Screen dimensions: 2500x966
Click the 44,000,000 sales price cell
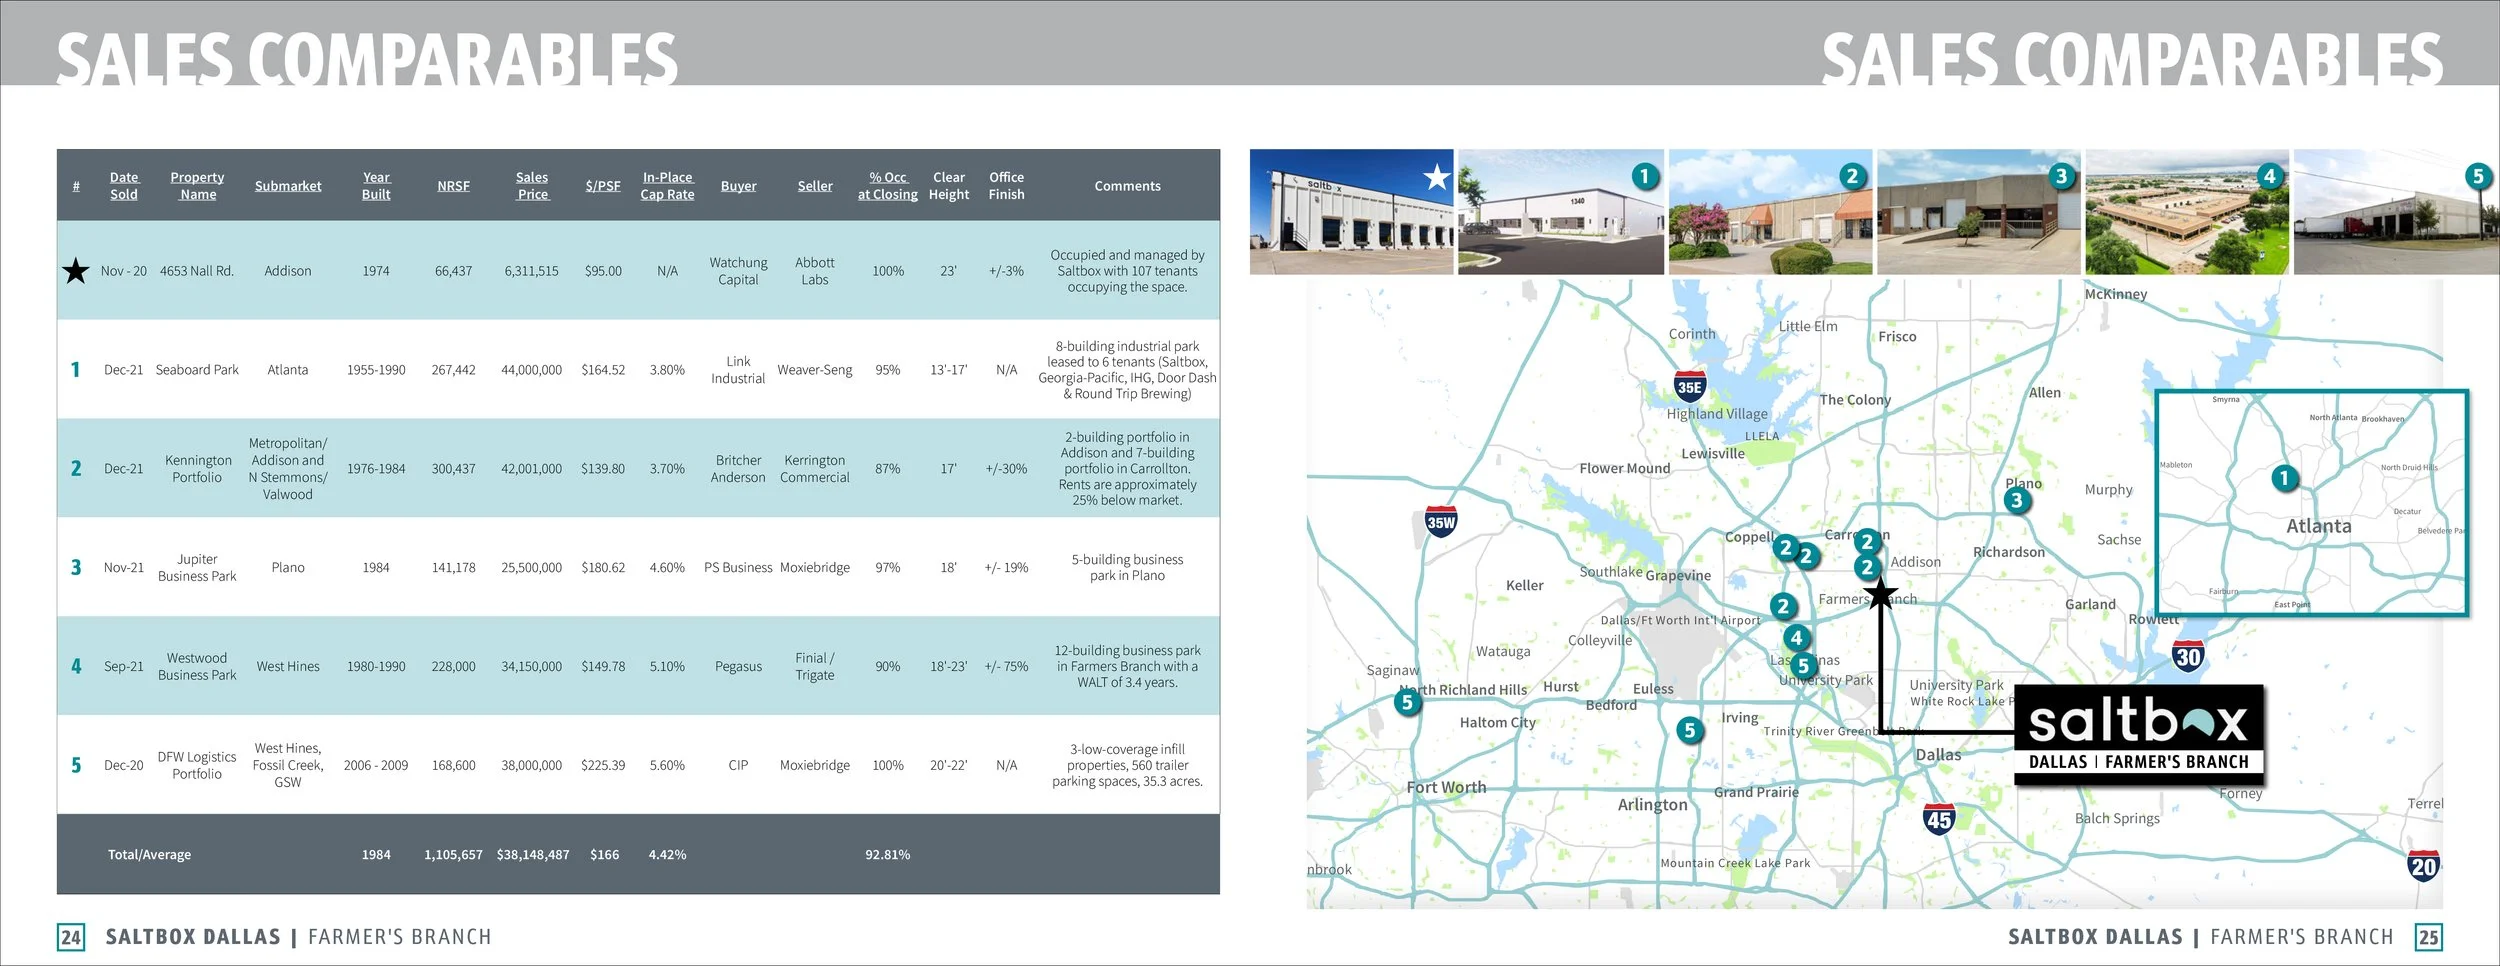(532, 370)
